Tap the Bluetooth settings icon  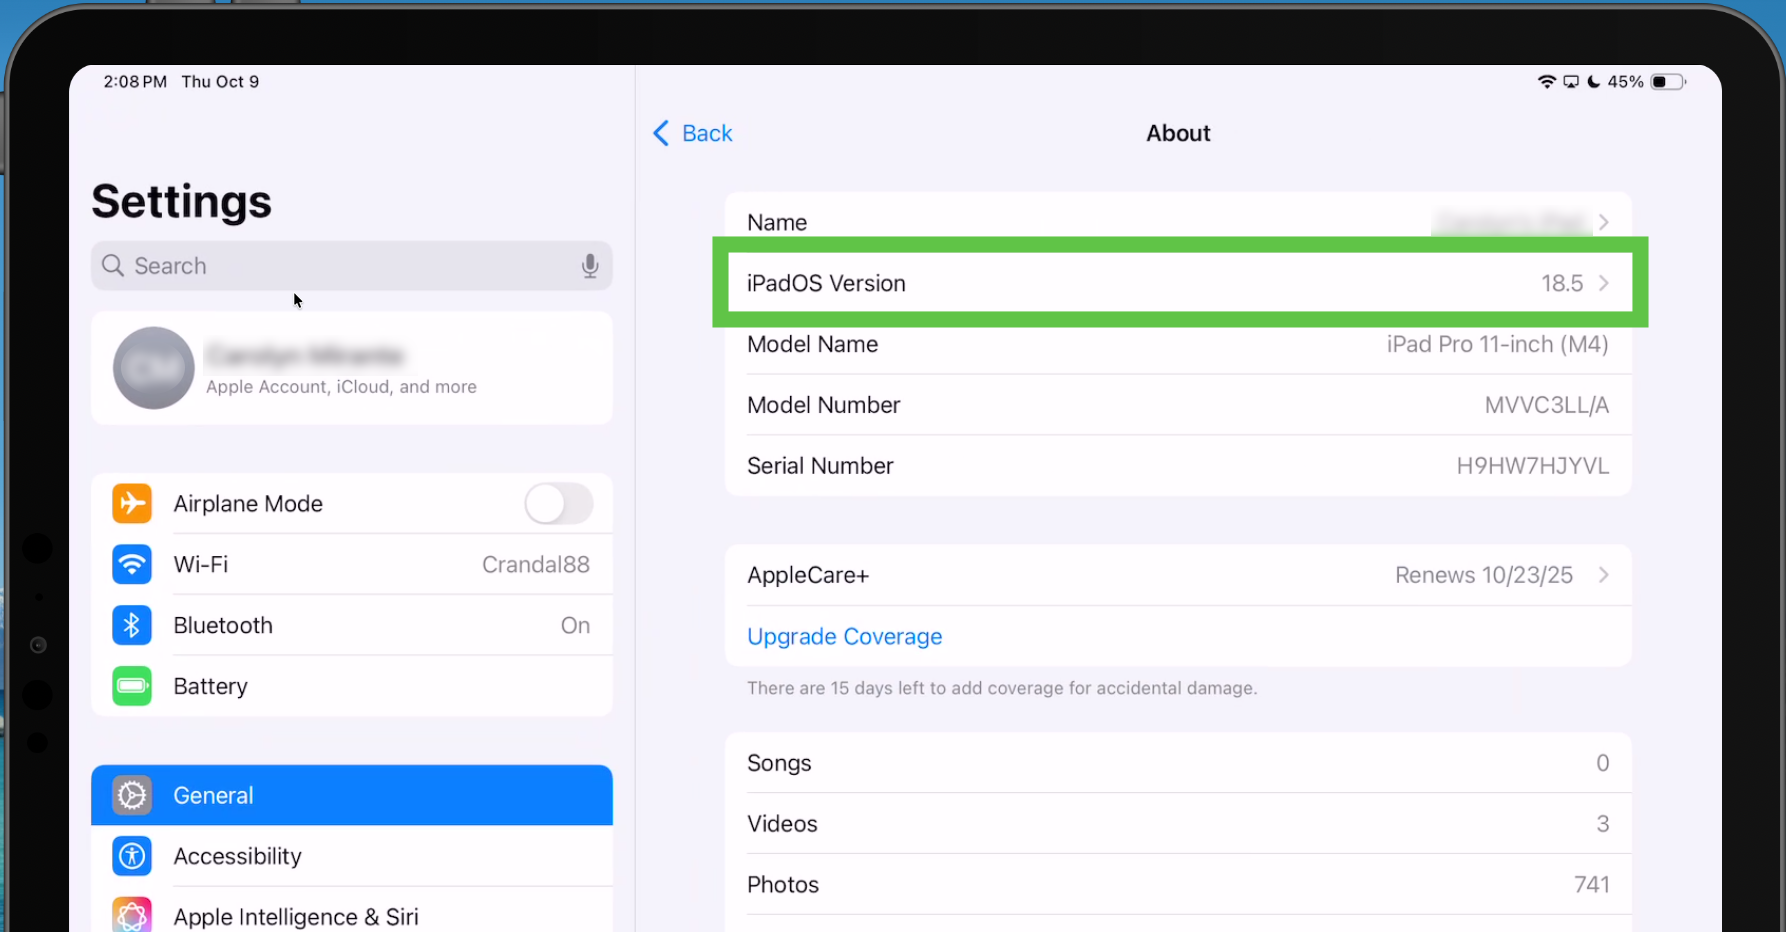click(132, 625)
